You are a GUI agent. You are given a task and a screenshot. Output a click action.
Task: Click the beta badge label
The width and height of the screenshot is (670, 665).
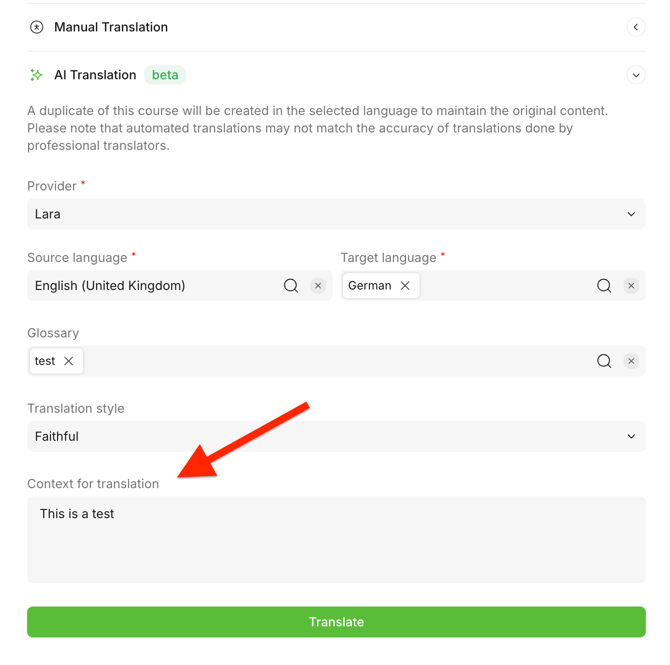tap(165, 75)
